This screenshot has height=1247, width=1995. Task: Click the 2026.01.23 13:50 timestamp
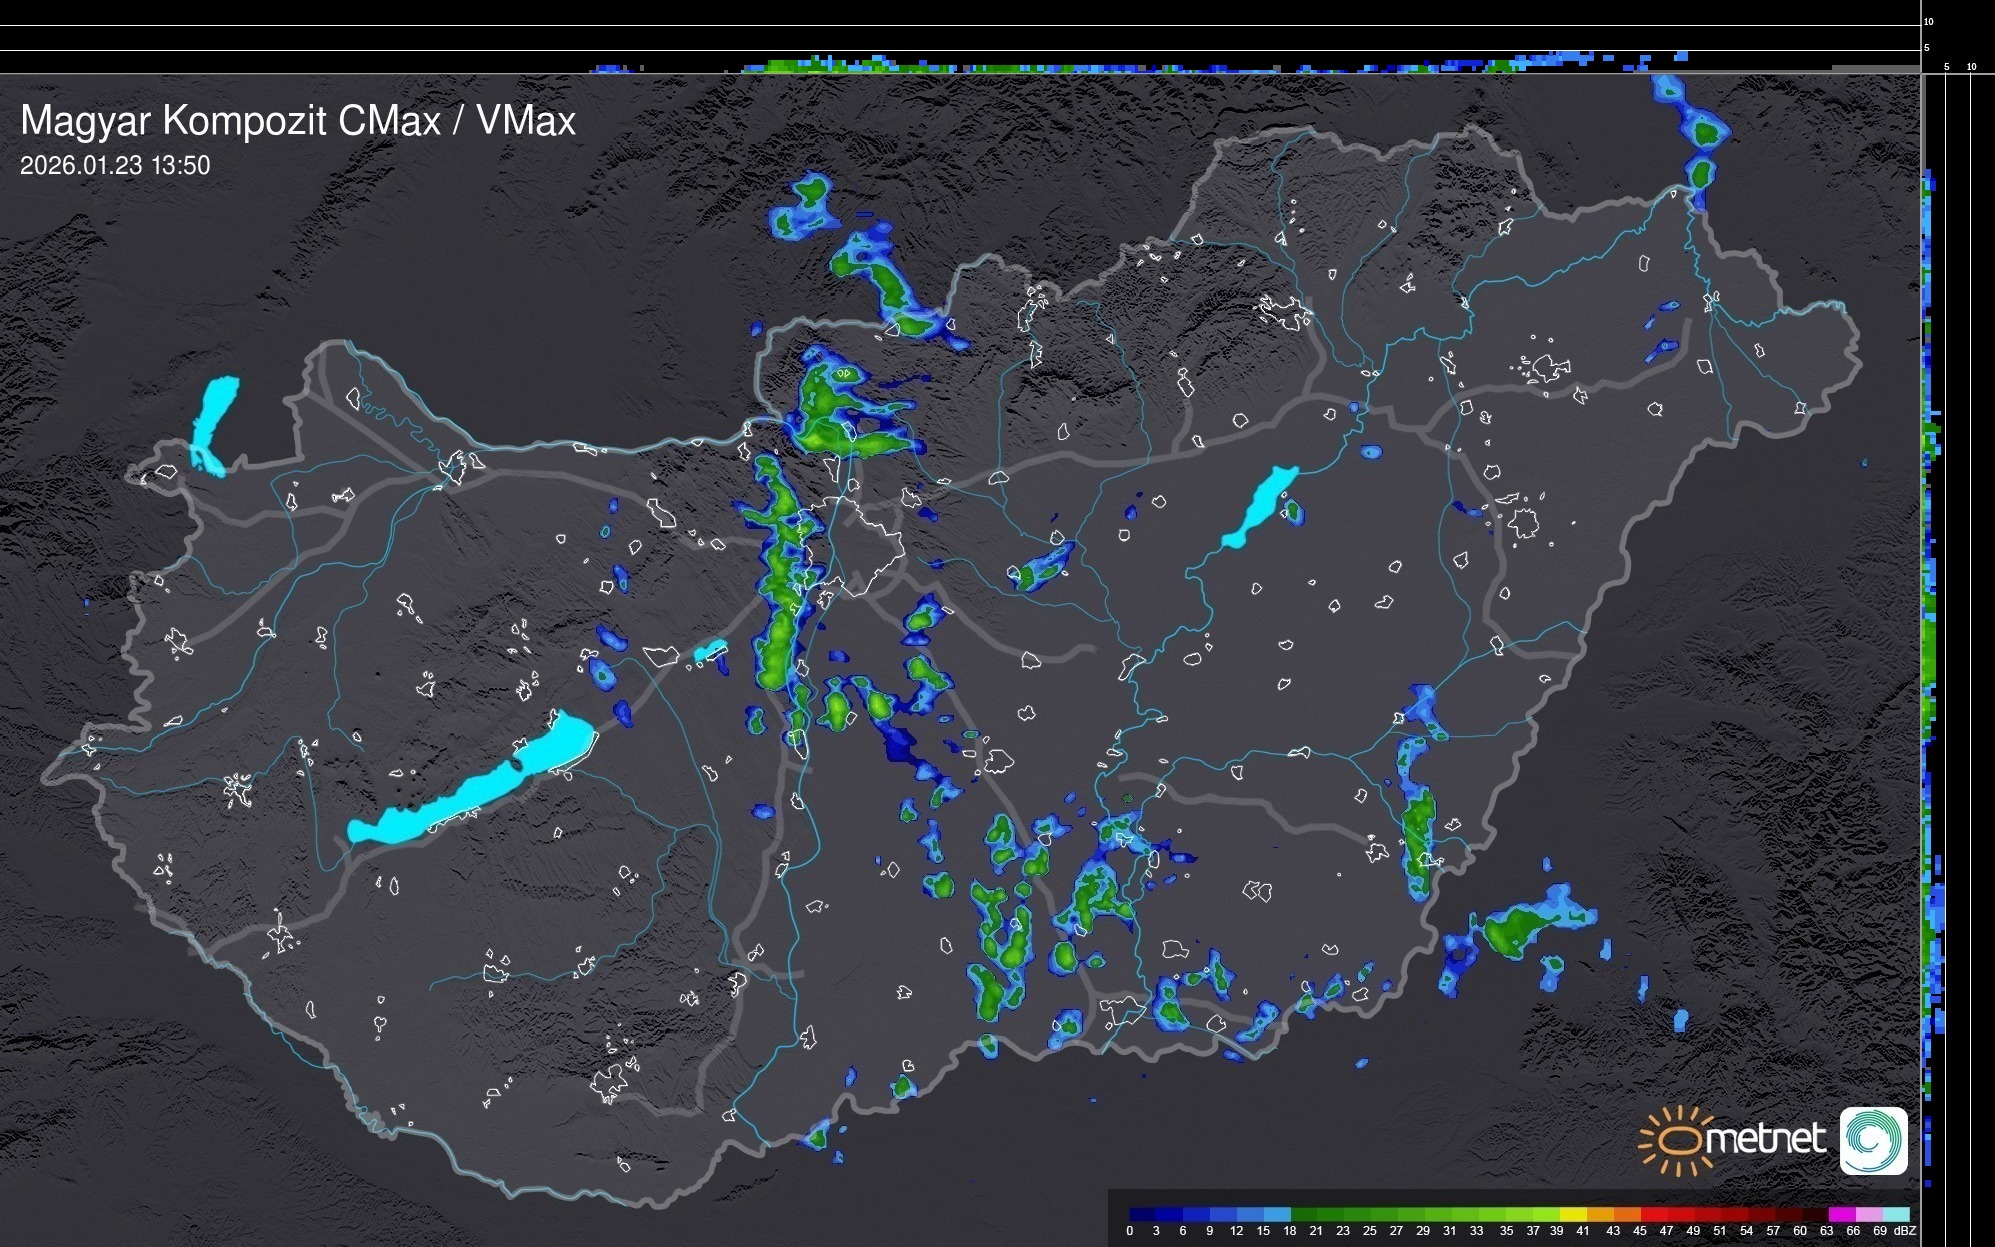pos(115,166)
